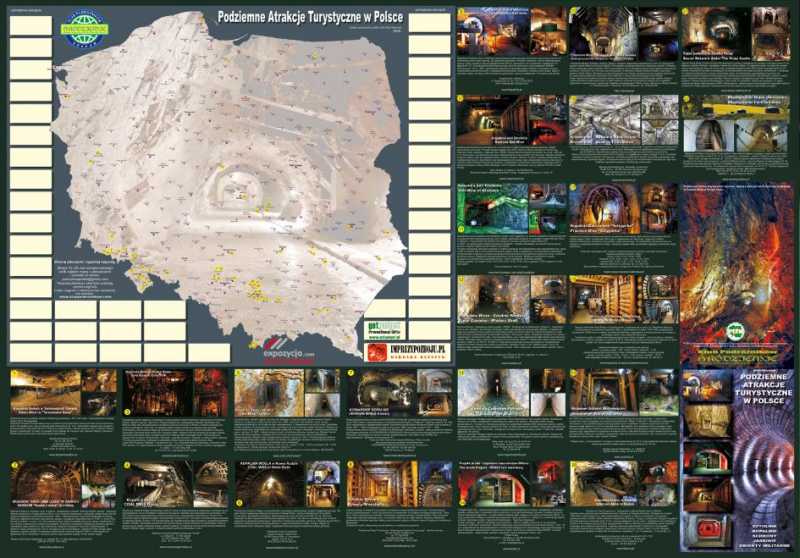Image resolution: width=800 pixels, height=558 pixels.
Task: Open the green-lit cave photo
Action: (492, 207)
